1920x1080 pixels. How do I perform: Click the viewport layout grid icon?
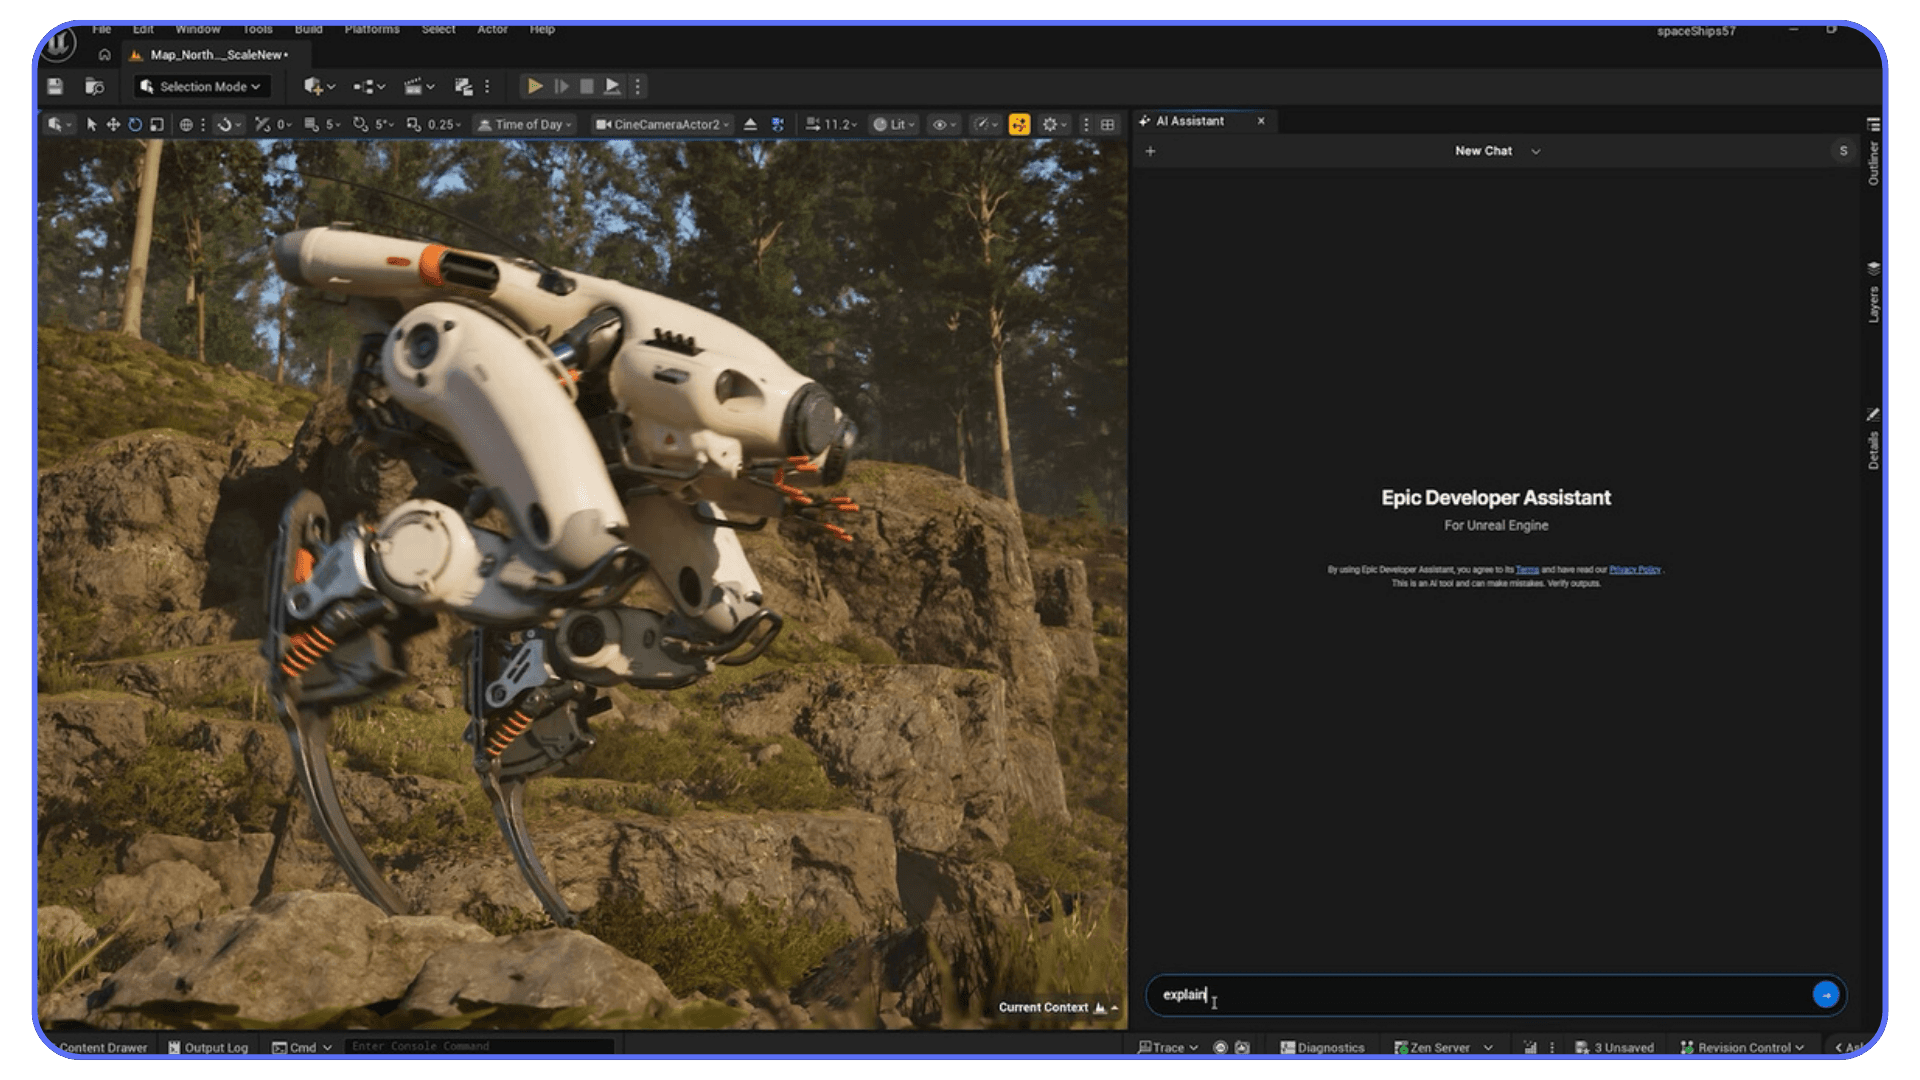click(x=1107, y=125)
